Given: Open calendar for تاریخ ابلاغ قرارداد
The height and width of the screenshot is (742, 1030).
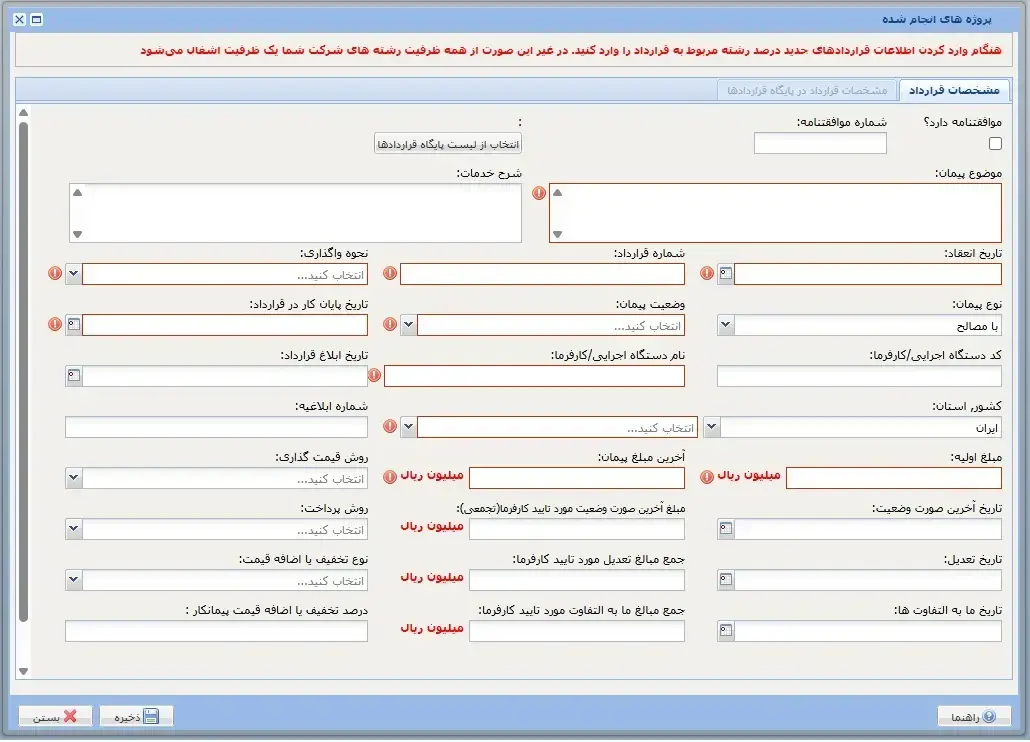Looking at the screenshot, I should click(x=74, y=376).
